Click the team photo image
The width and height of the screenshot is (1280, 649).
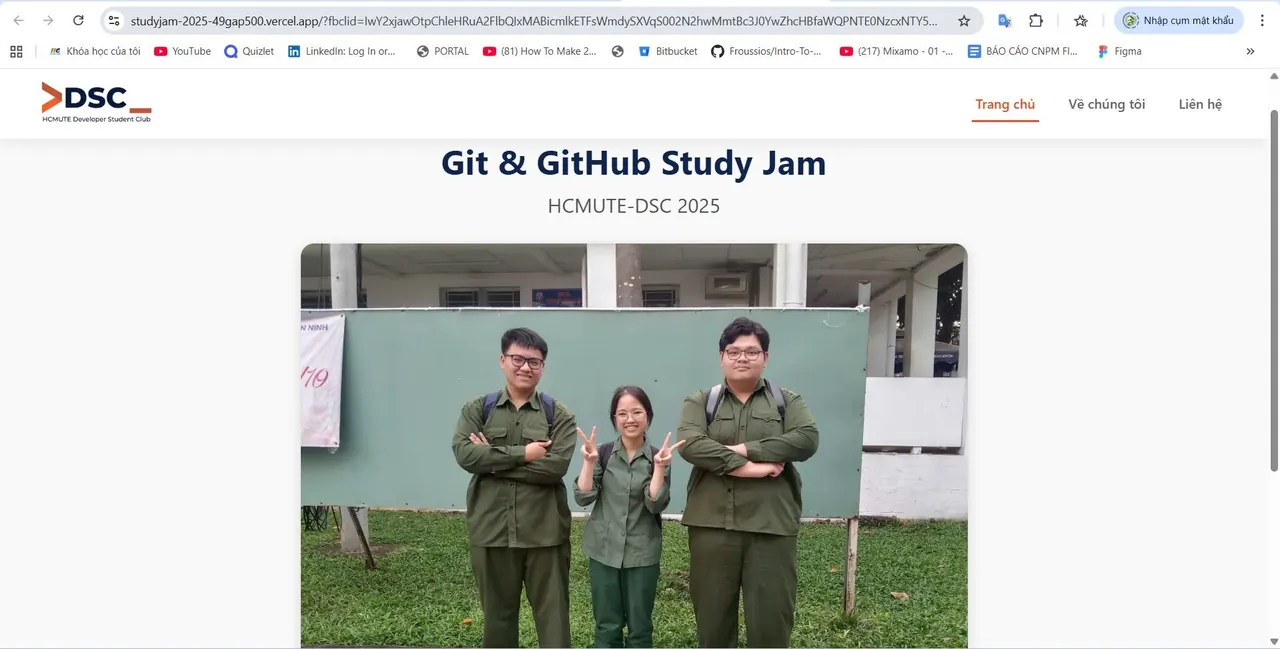(634, 446)
